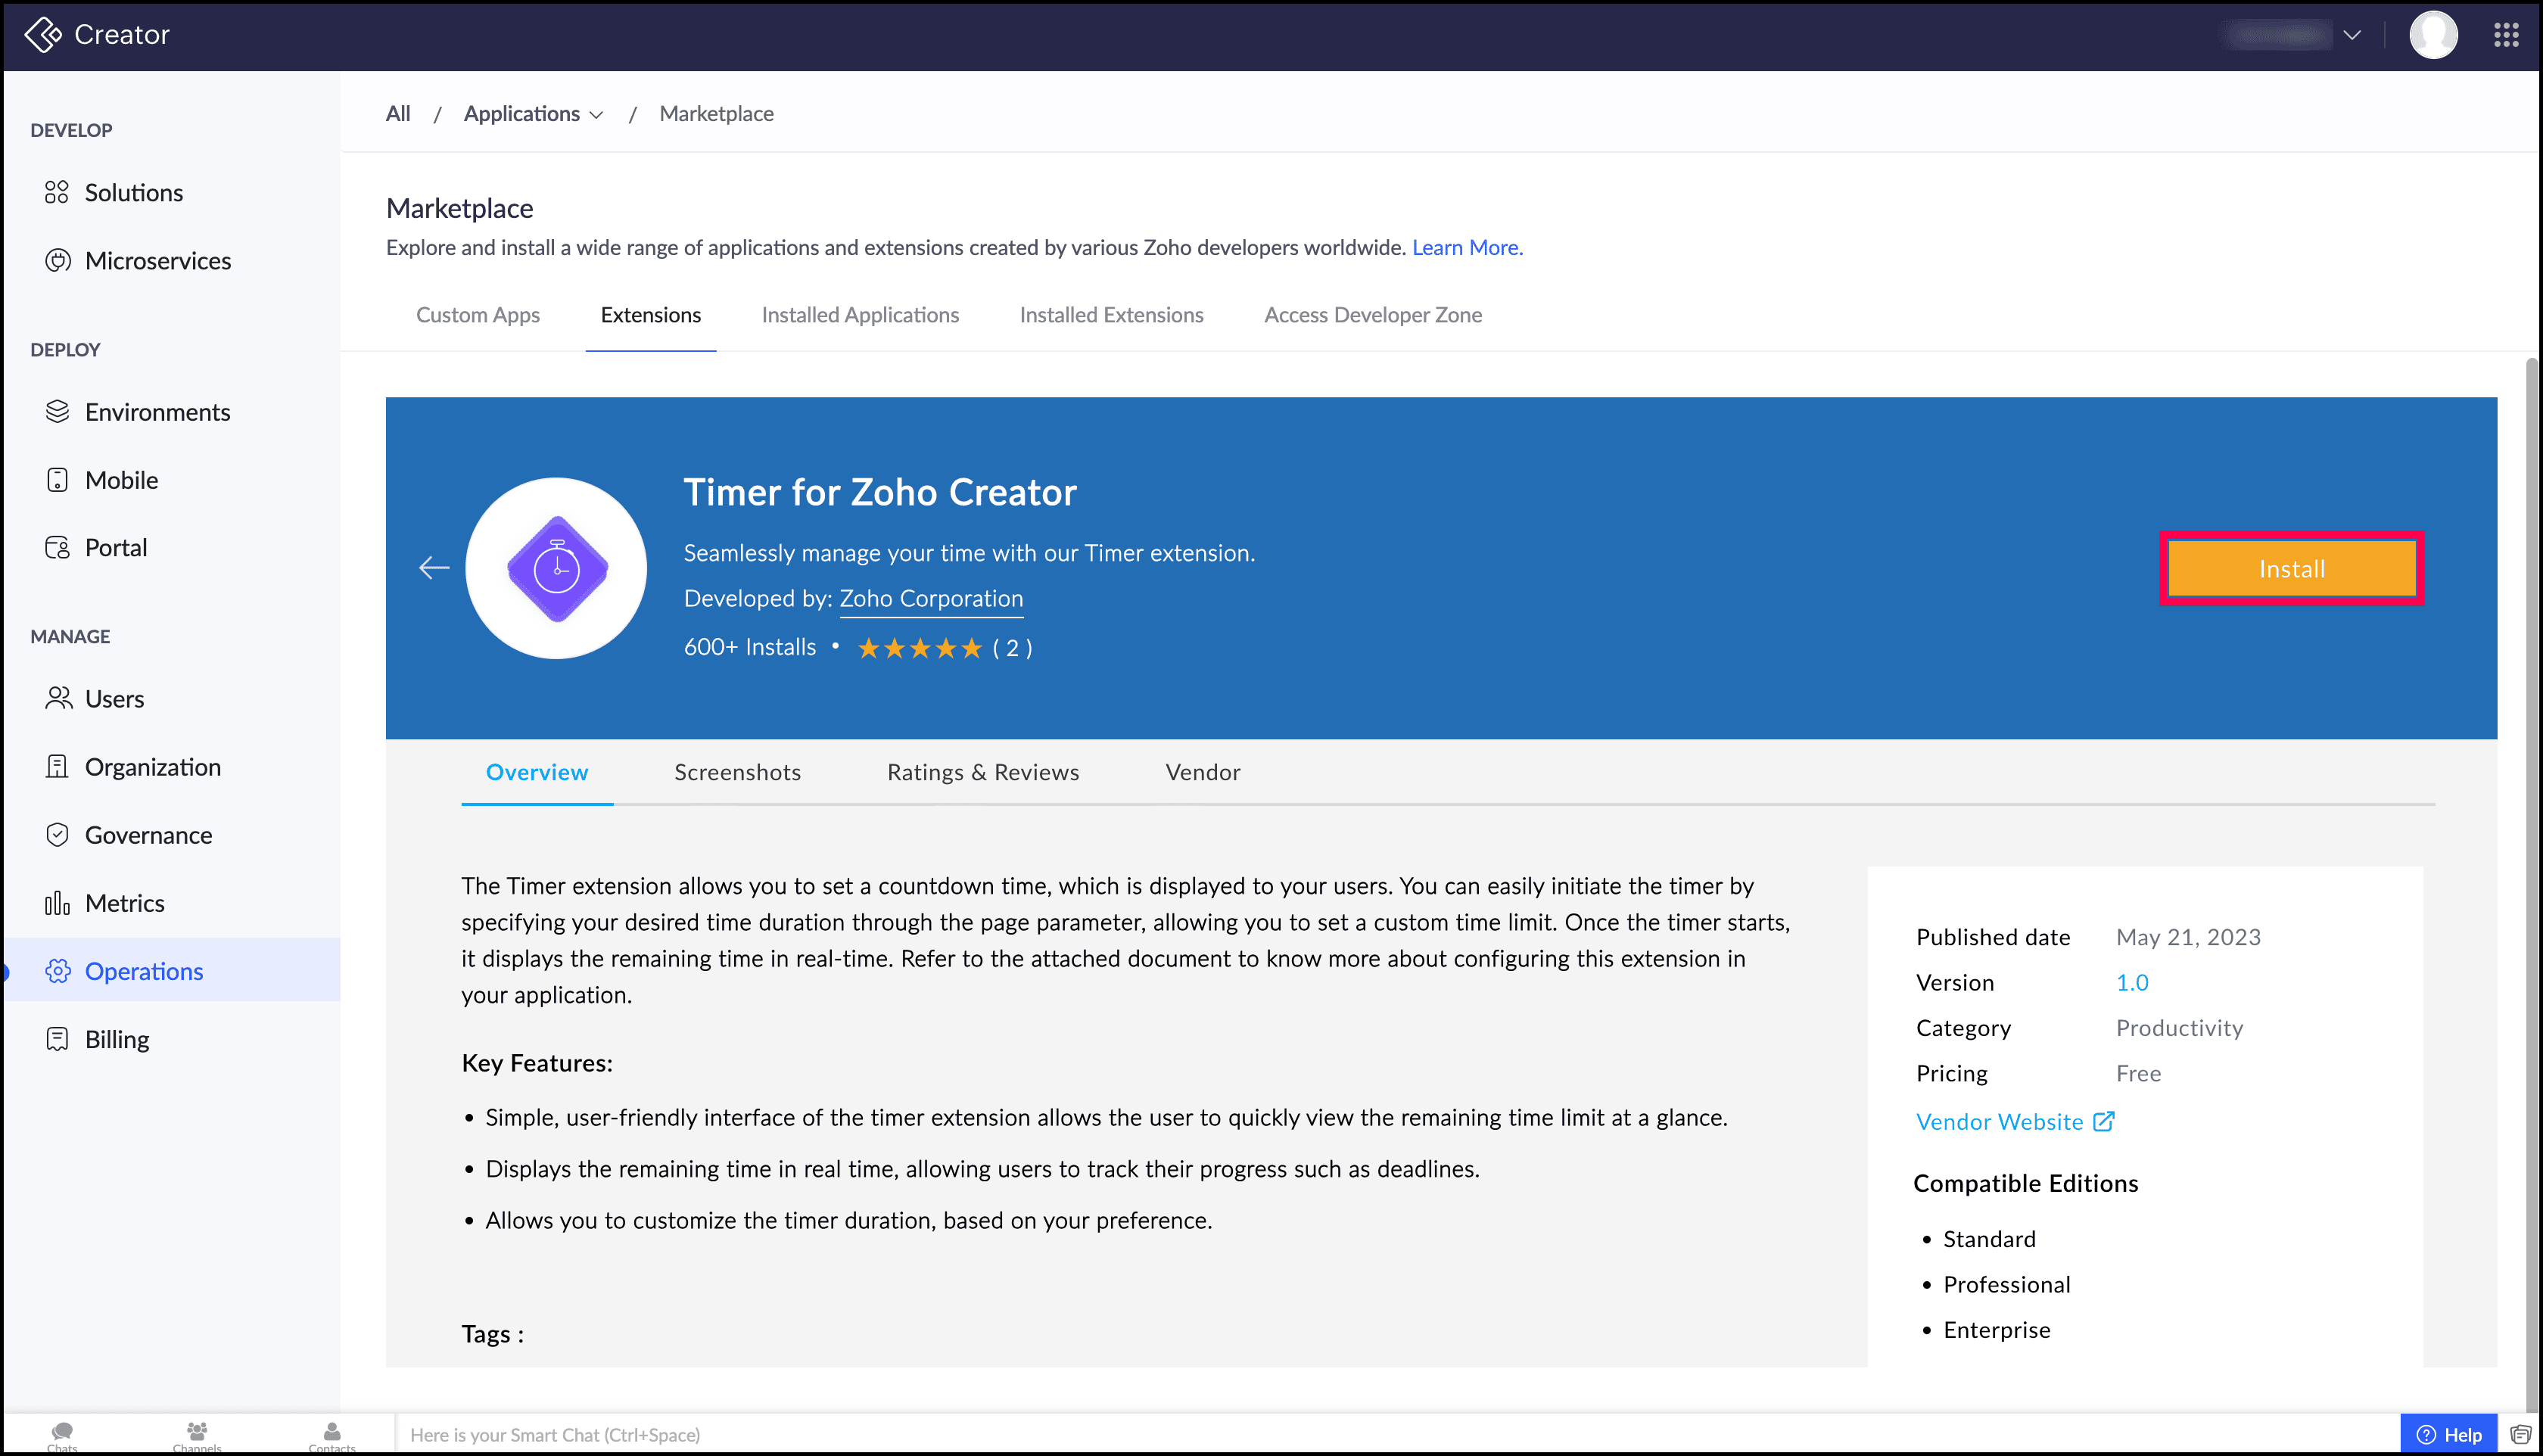Open the Zoho Corporation developer link
Viewport: 2543px width, 1456px height.
pyautogui.click(x=930, y=598)
